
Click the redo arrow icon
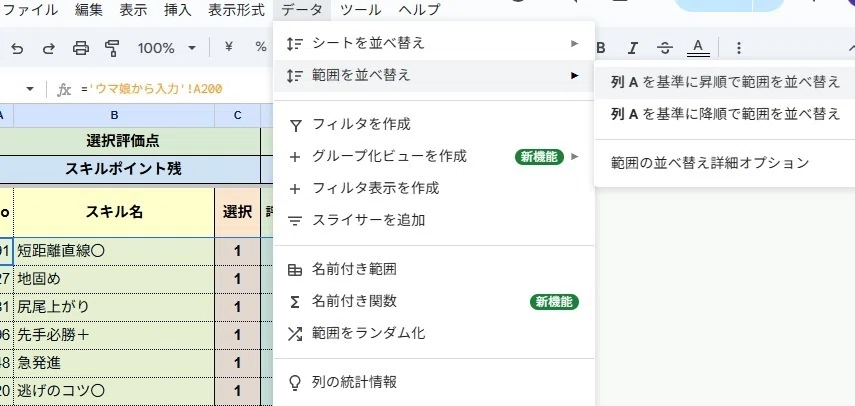(49, 49)
